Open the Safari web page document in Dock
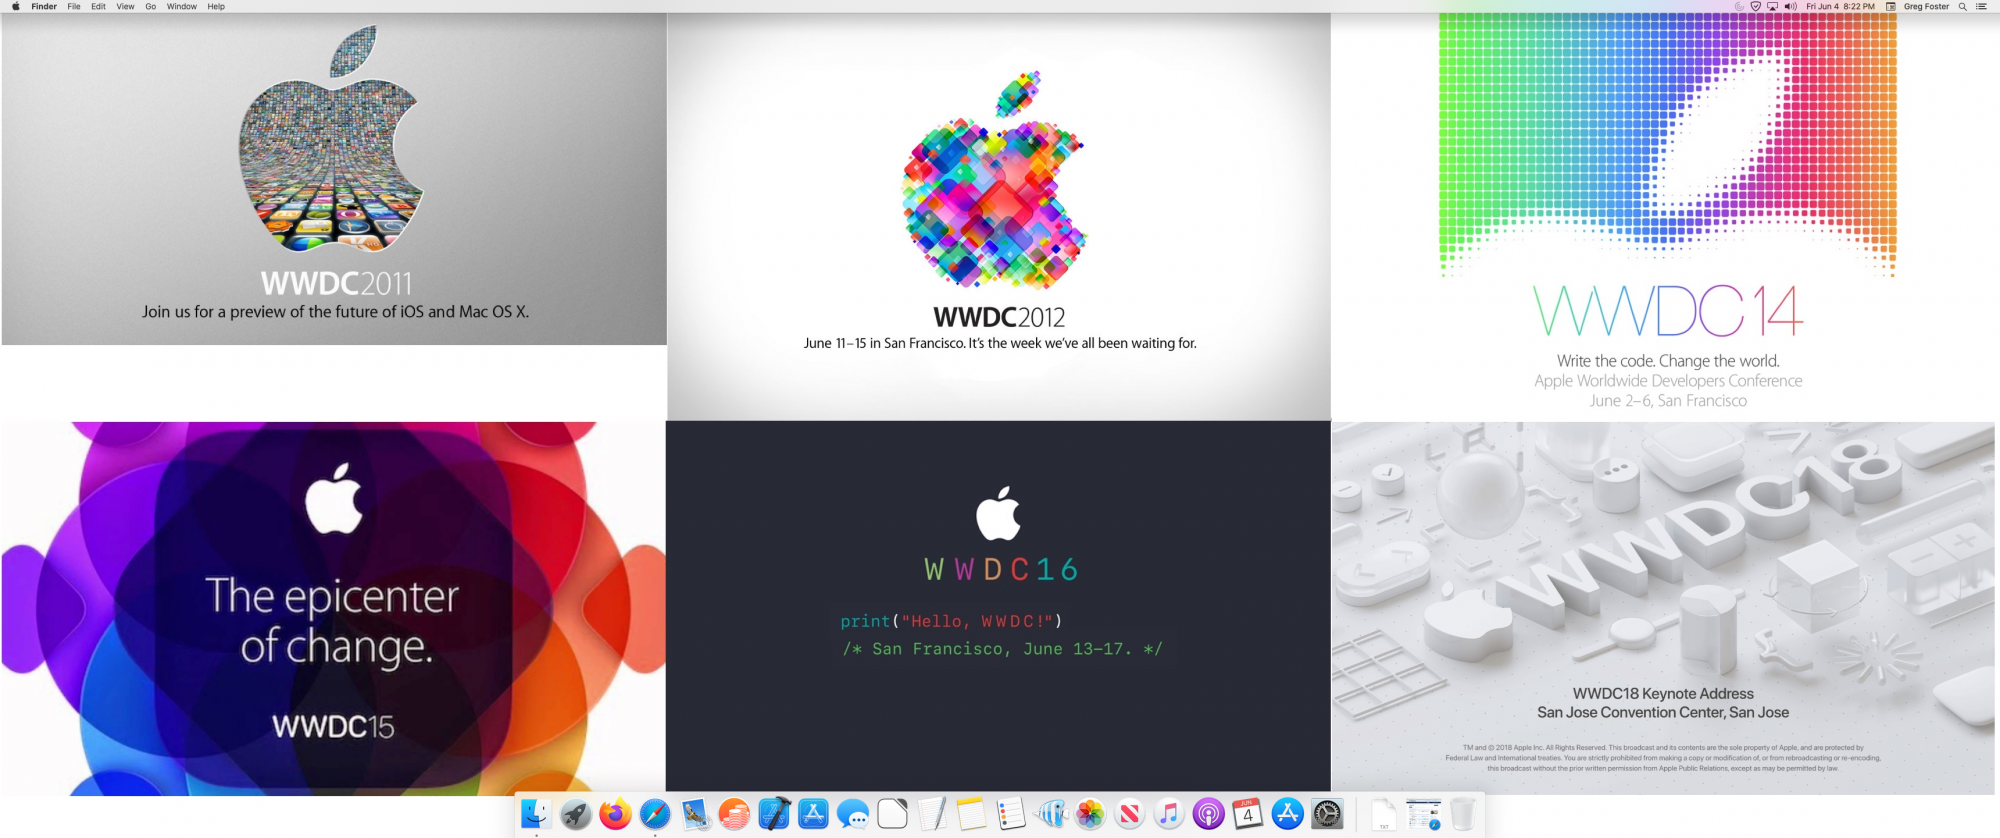This screenshot has width=2000, height=838. pyautogui.click(x=1423, y=814)
